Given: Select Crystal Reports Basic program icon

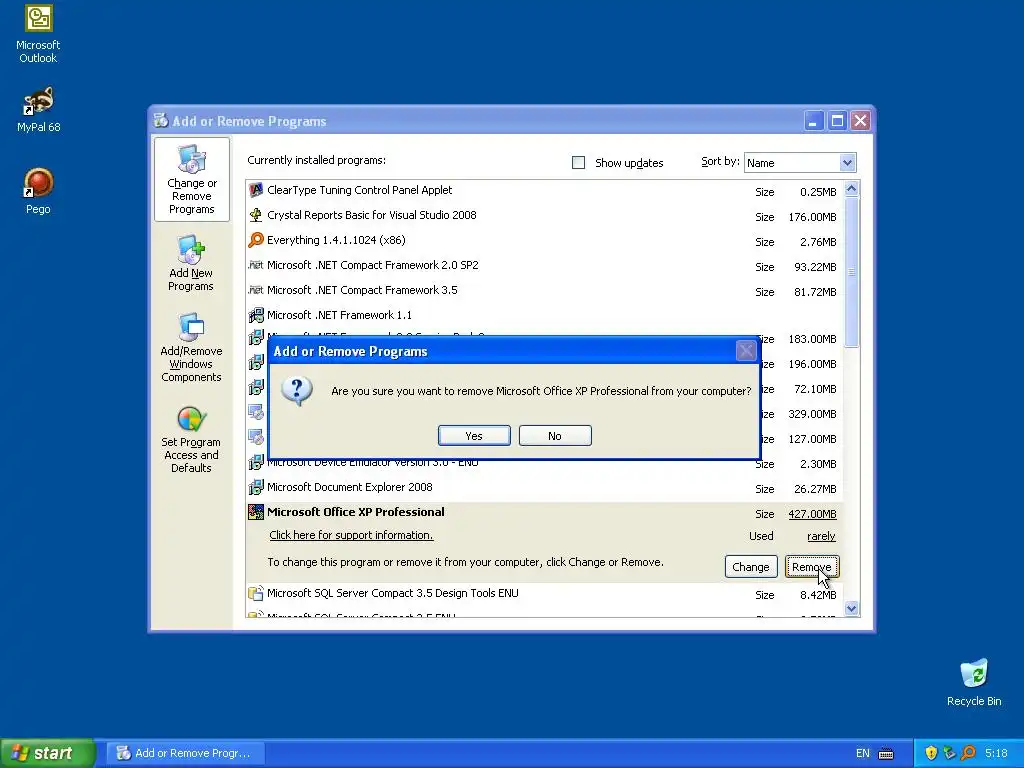Looking at the screenshot, I should 256,215.
